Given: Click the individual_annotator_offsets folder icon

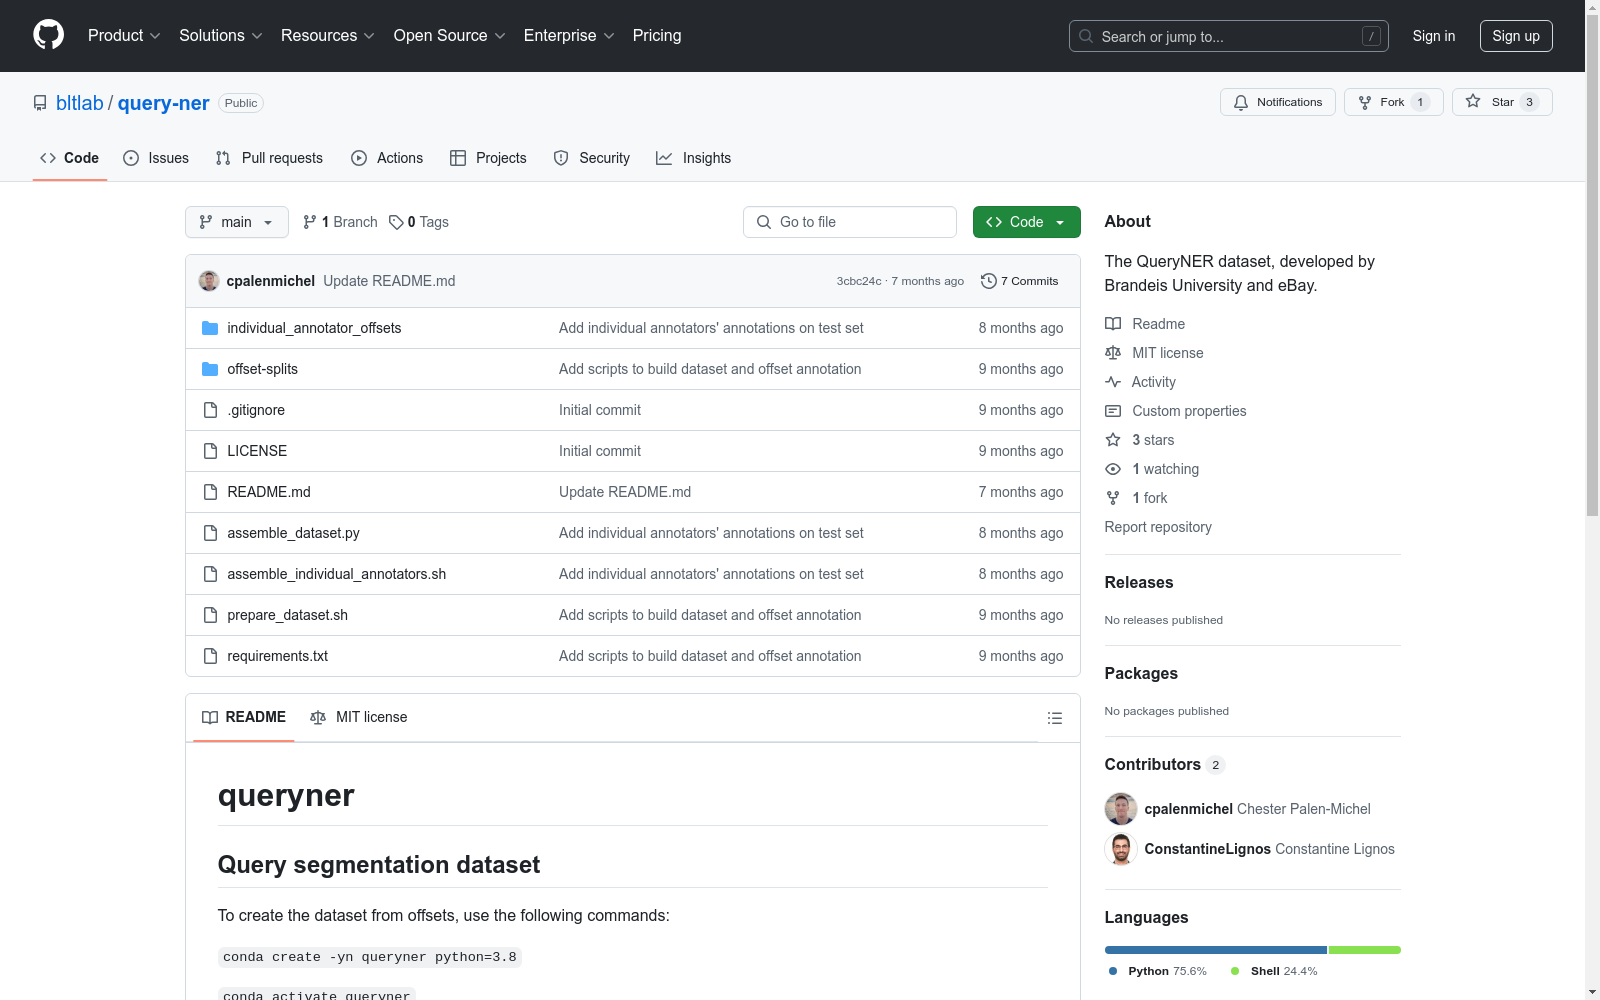Looking at the screenshot, I should [210, 328].
